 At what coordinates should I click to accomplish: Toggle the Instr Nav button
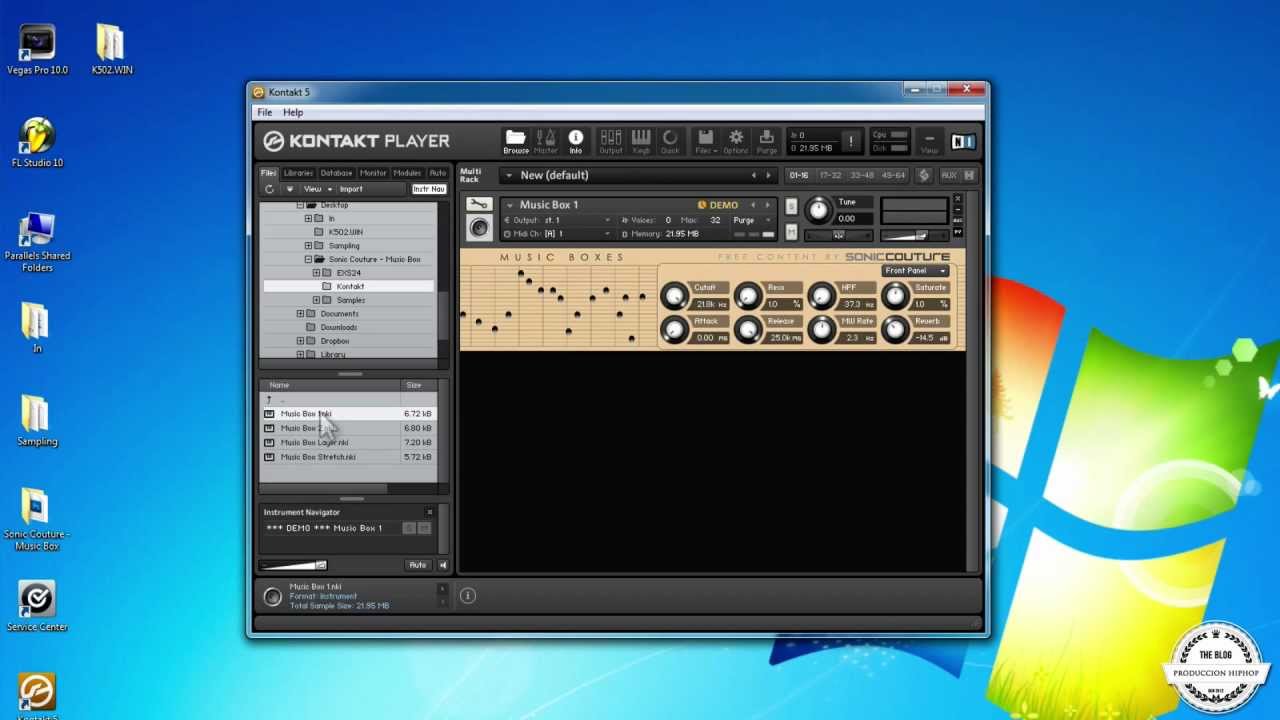pos(429,189)
